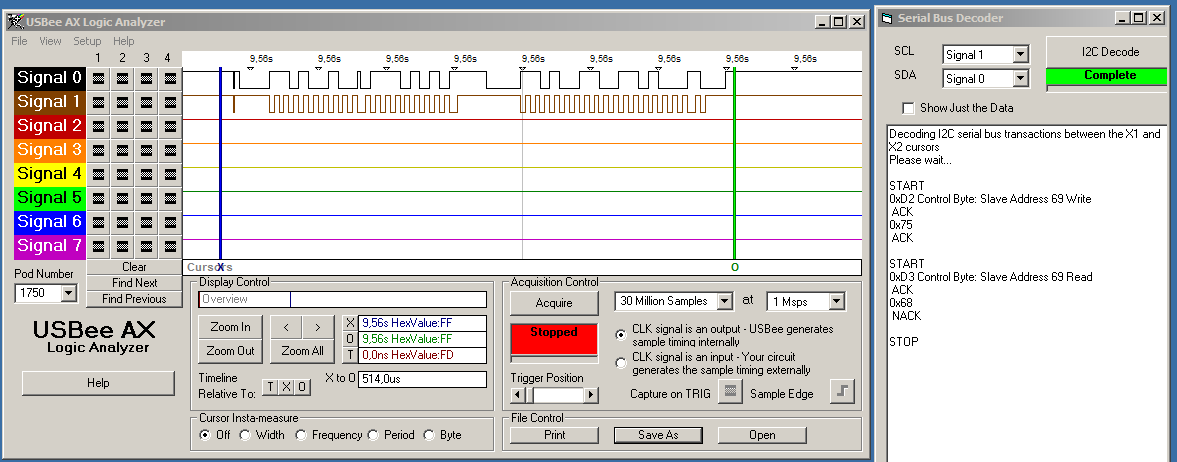Nudge Trigger Position slider left arrow
The height and width of the screenshot is (462, 1177).
point(516,394)
